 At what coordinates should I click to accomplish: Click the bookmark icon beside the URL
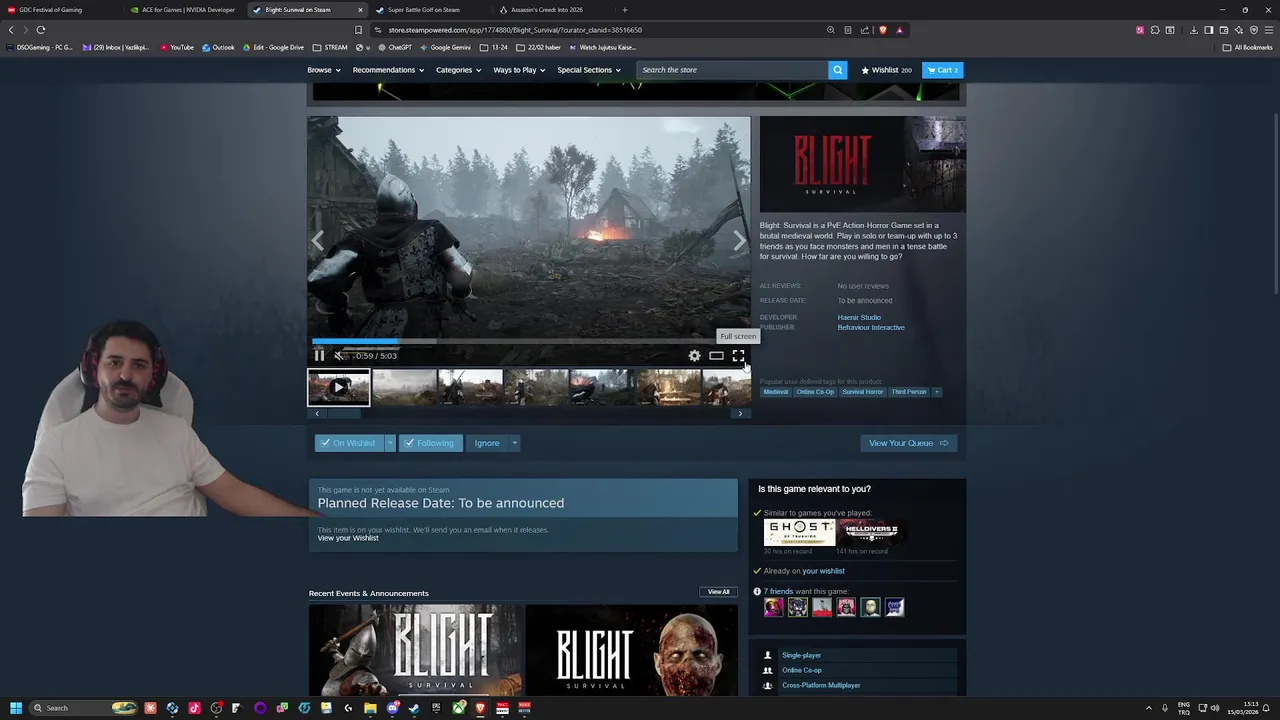[358, 30]
